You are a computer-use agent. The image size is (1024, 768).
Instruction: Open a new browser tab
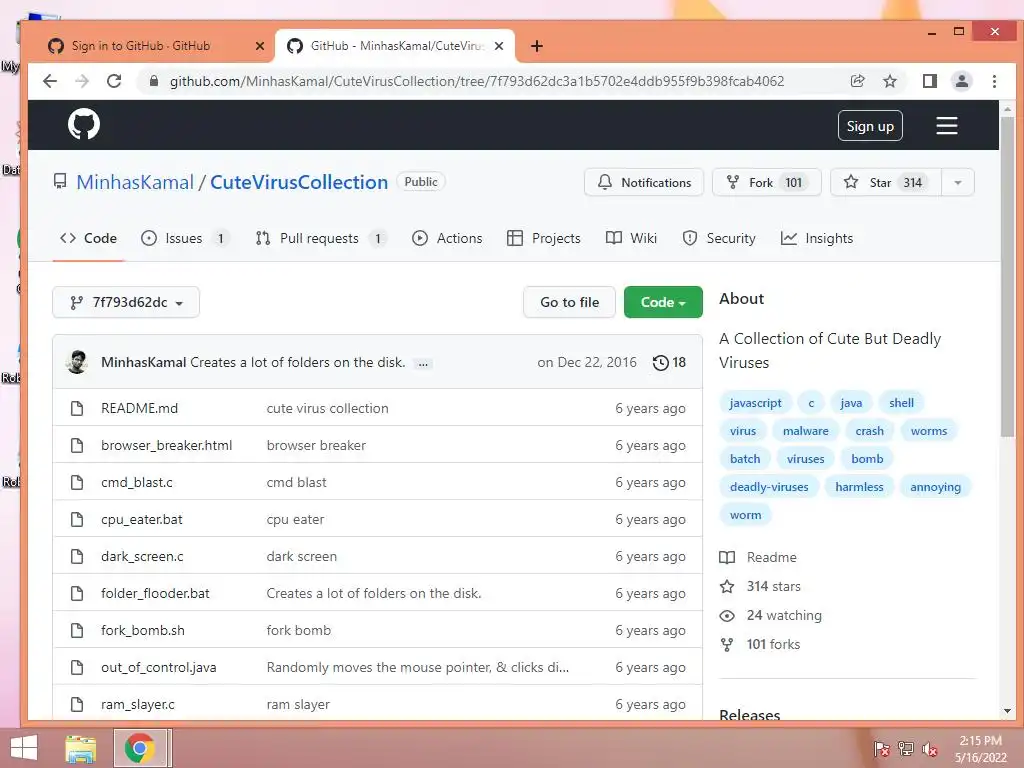pos(536,46)
